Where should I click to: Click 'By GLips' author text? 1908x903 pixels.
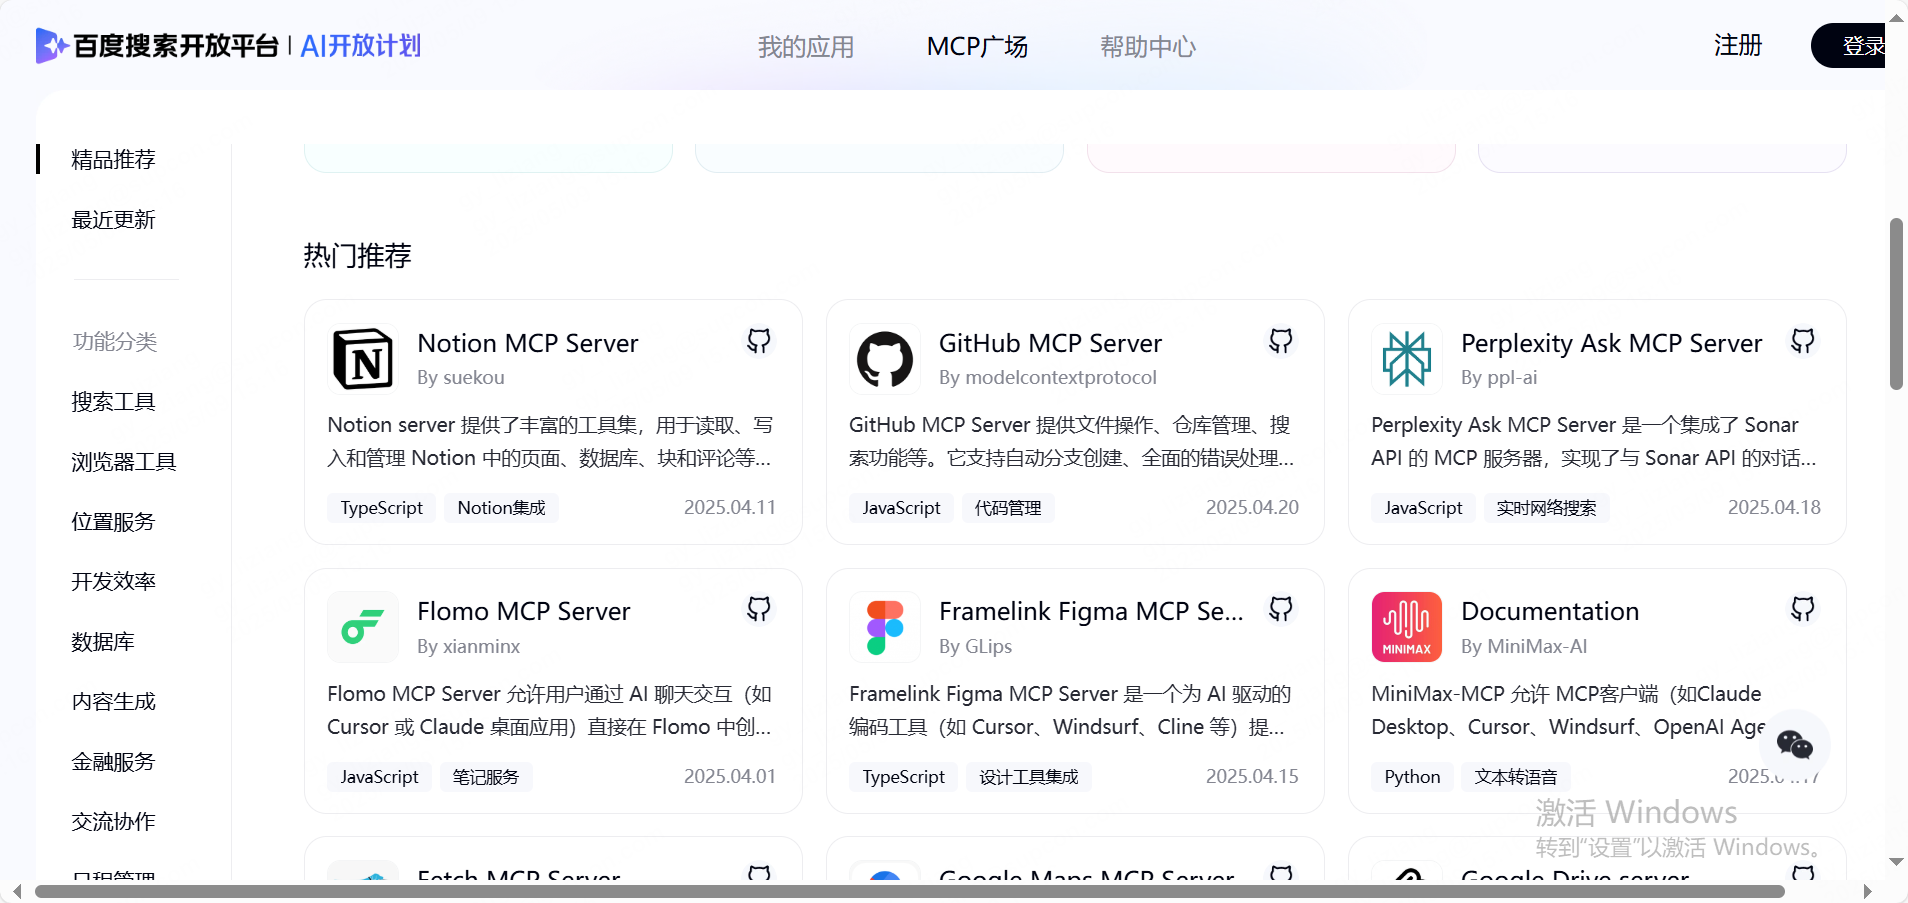coord(976,647)
